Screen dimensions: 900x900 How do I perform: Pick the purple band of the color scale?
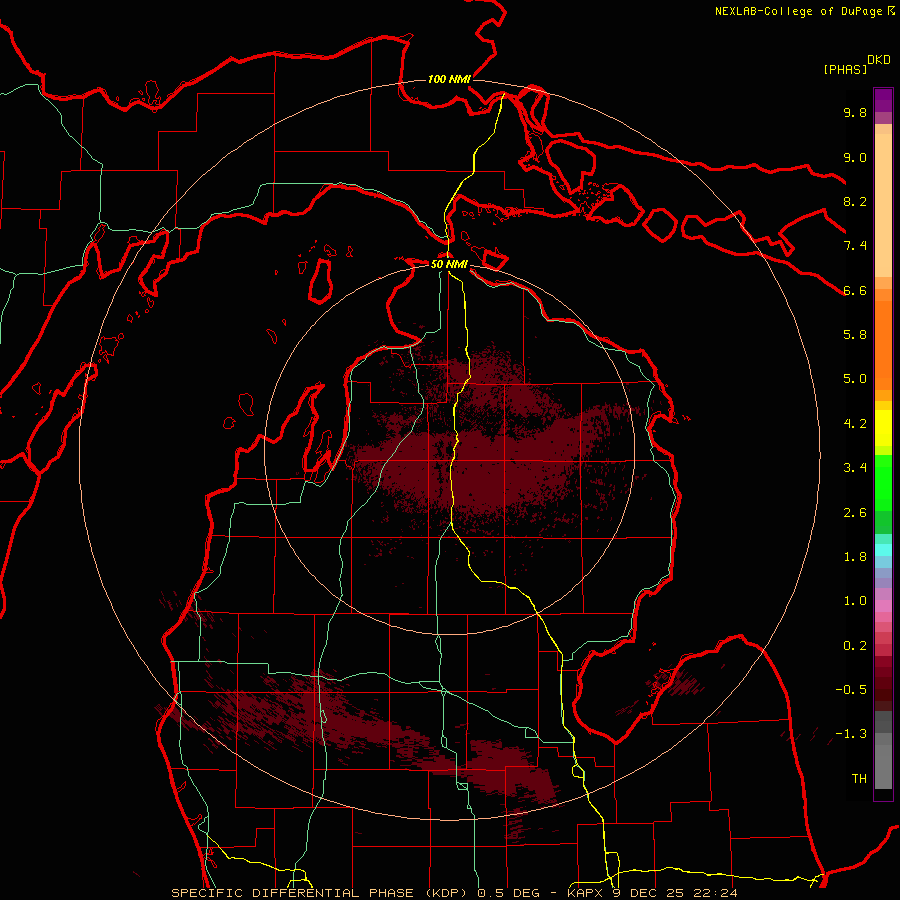point(883,100)
